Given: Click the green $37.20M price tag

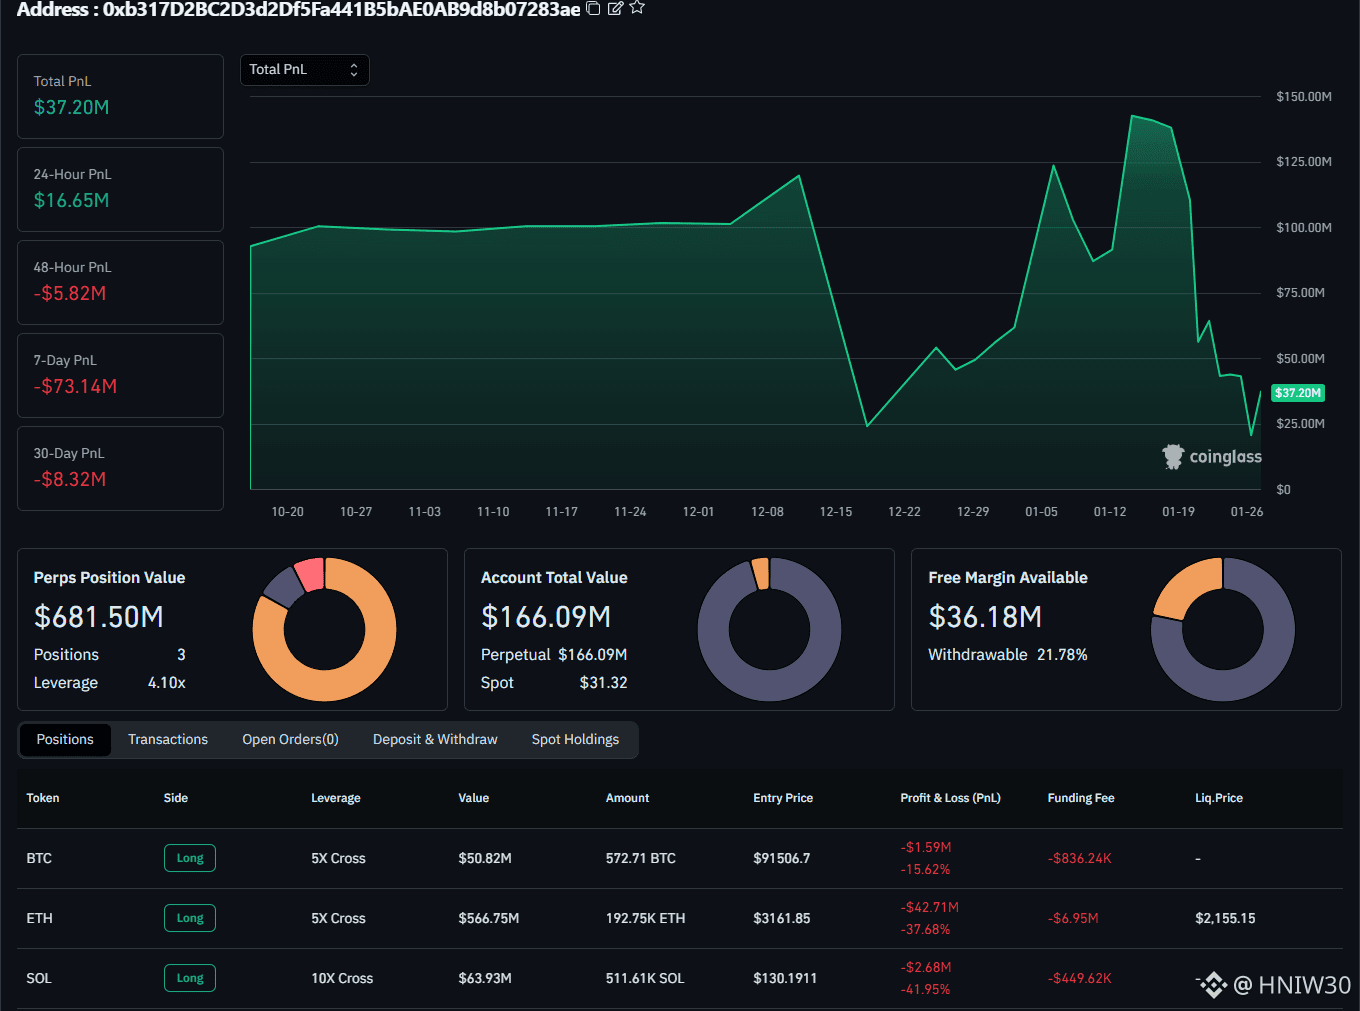Looking at the screenshot, I should (x=1298, y=393).
